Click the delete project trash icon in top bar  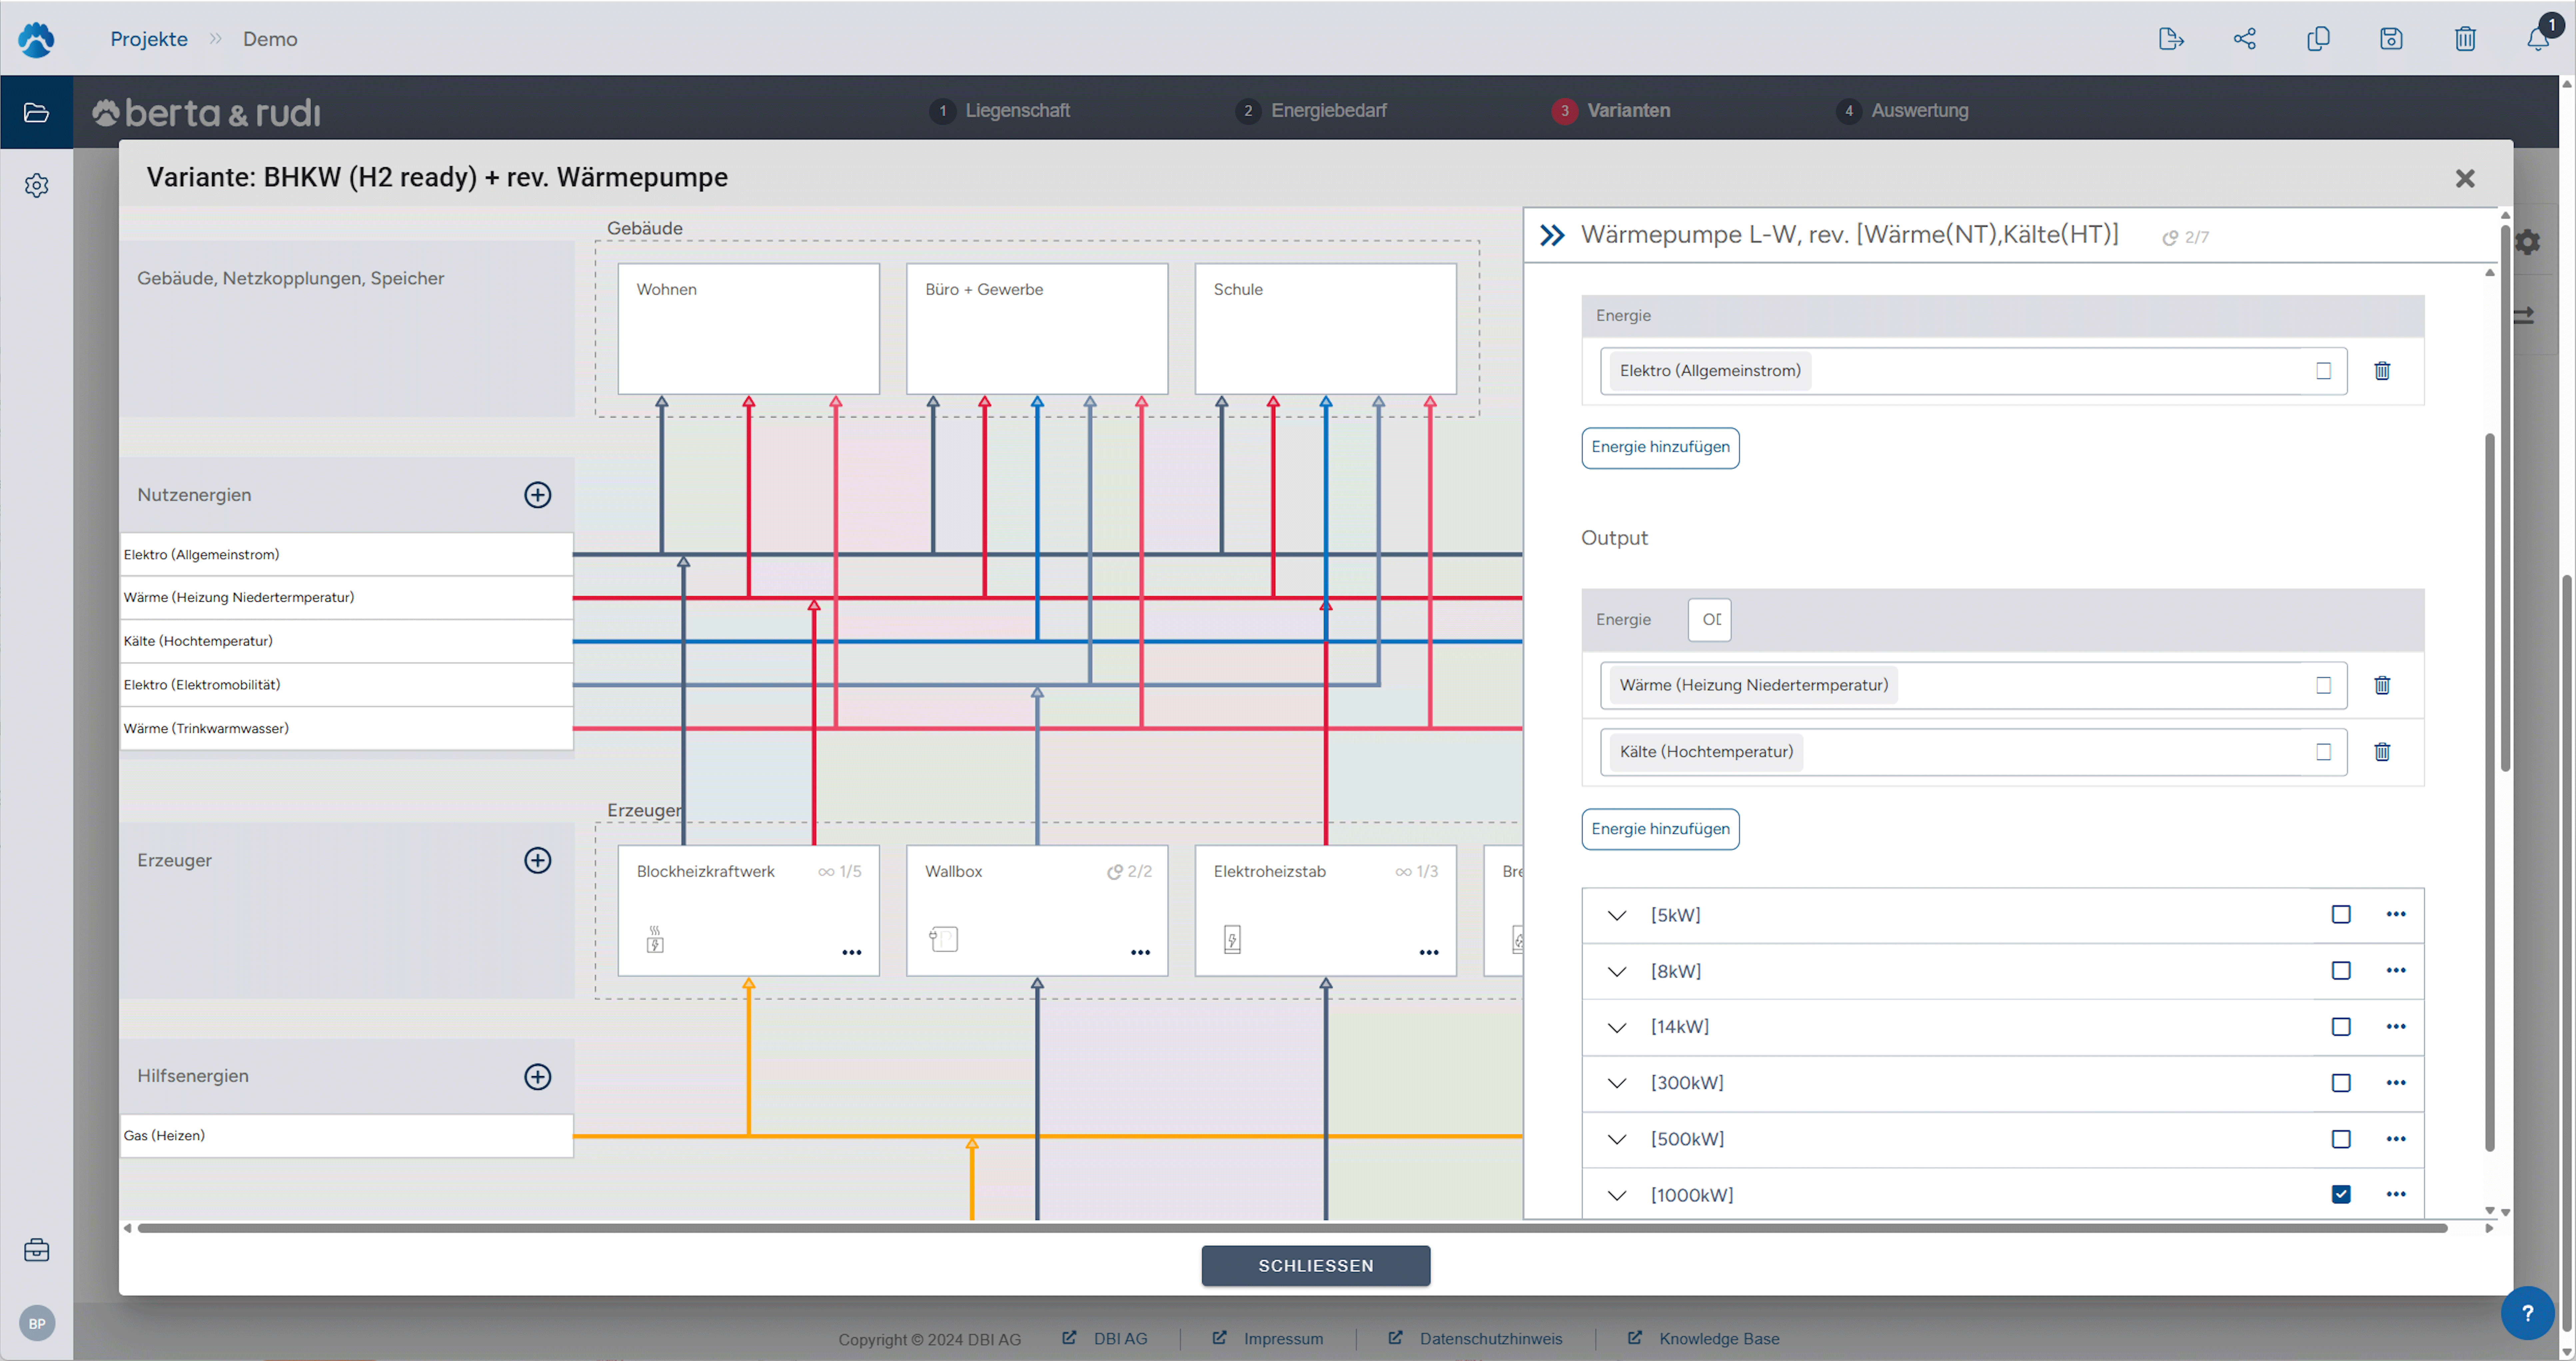tap(2465, 39)
